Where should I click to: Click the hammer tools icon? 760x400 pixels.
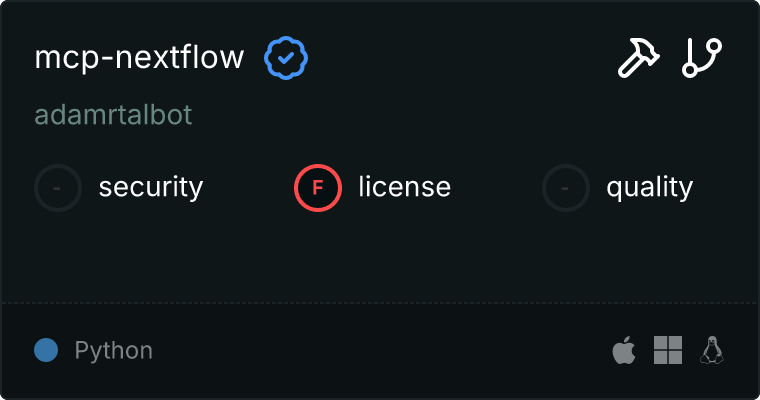[637, 58]
